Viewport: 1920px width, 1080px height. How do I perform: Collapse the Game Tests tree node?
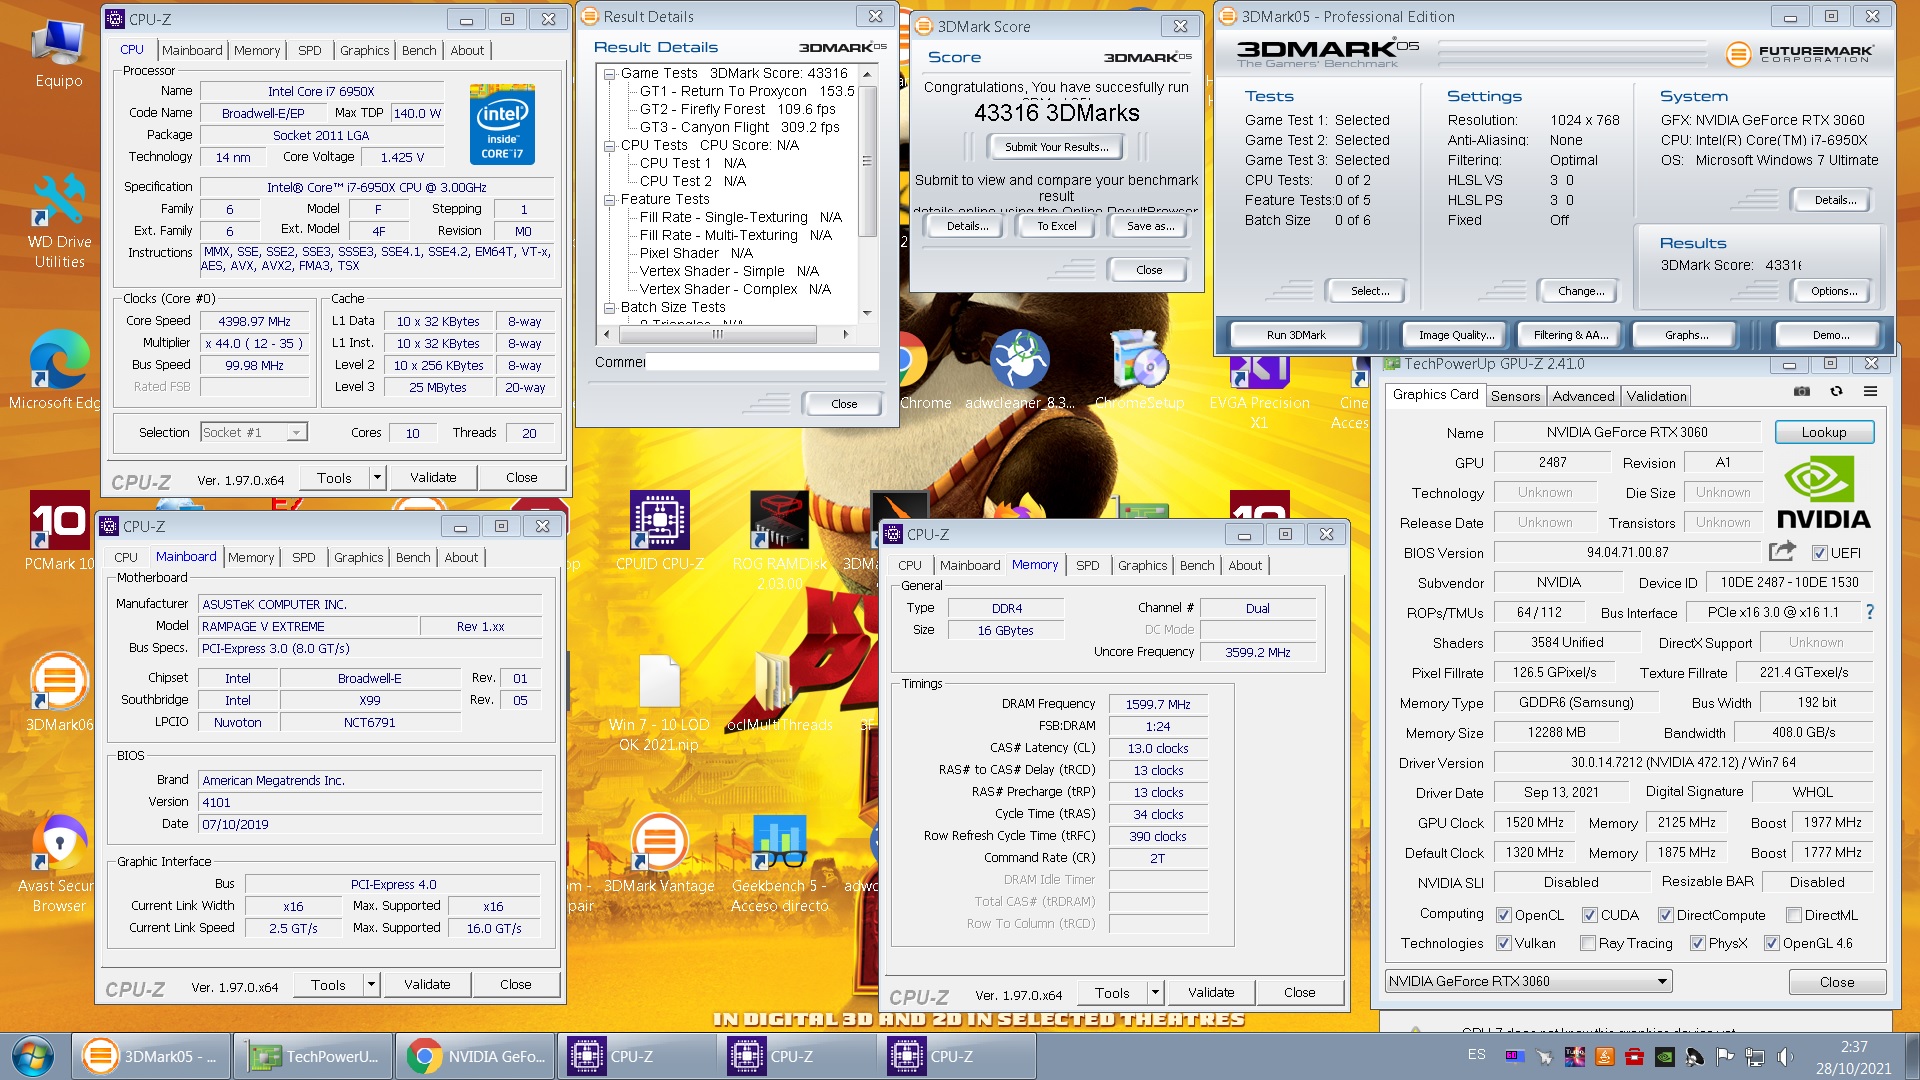[x=609, y=73]
